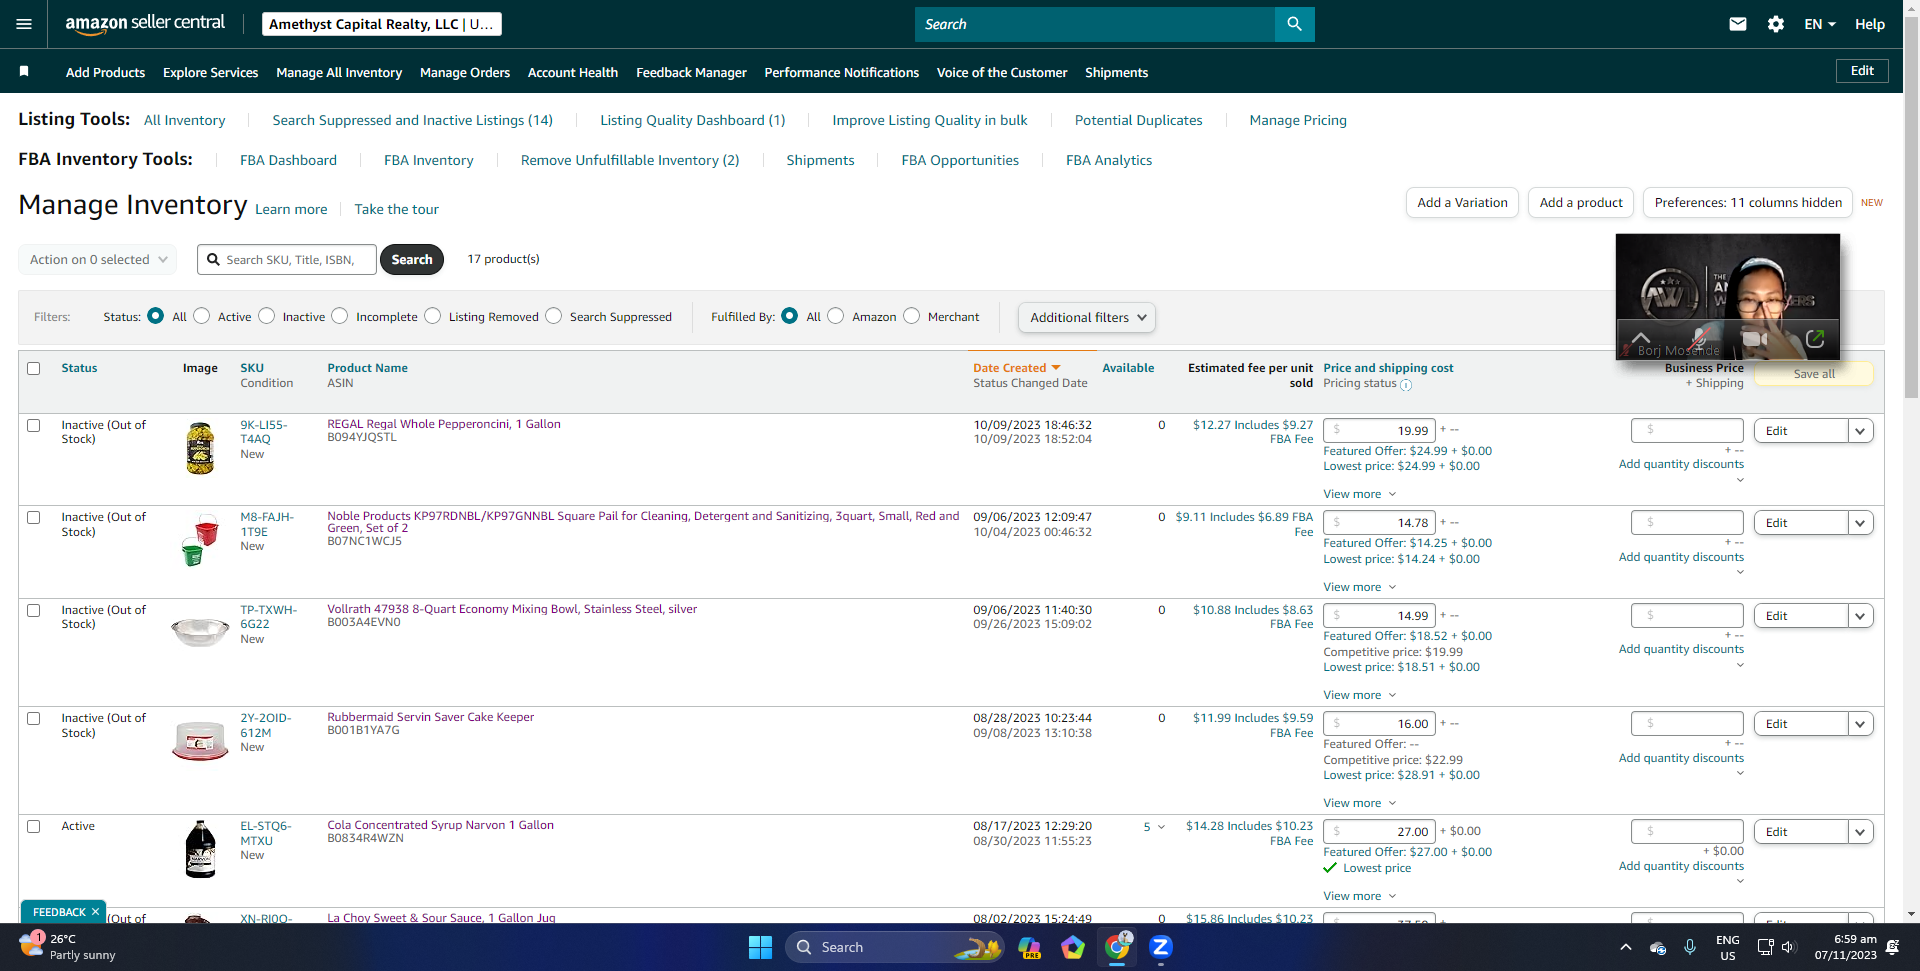Check the Regal Pepperoncini row checkbox
Viewport: 1920px width, 971px height.
(x=34, y=425)
